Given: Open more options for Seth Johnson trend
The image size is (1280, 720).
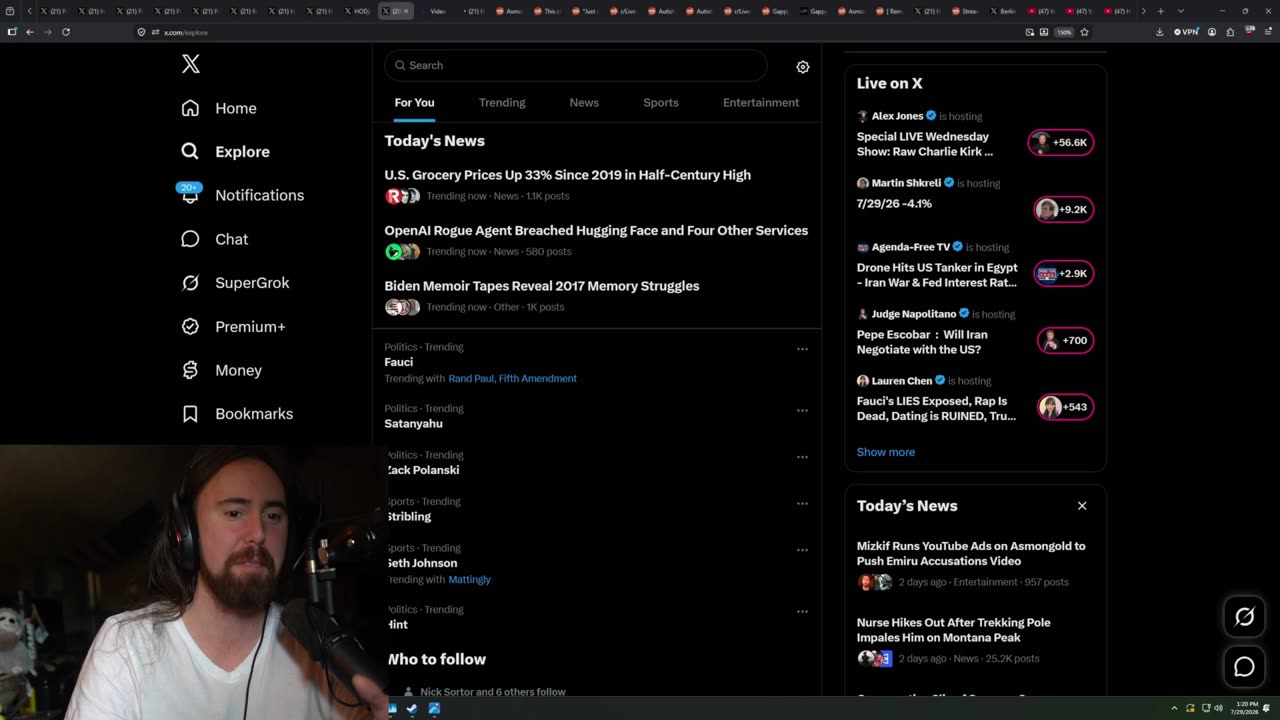Looking at the screenshot, I should point(802,550).
